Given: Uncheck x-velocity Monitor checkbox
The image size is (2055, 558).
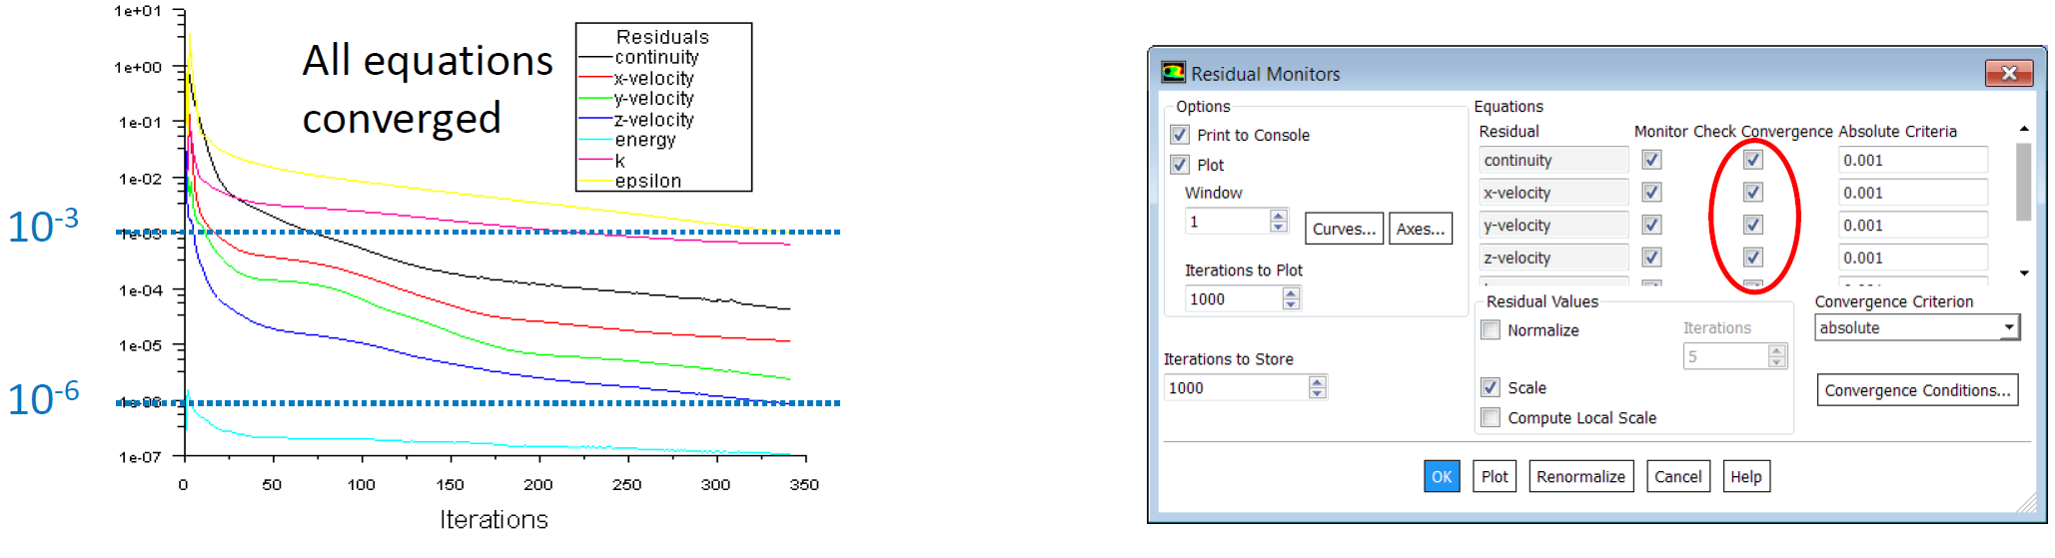Looking at the screenshot, I should pyautogui.click(x=1652, y=192).
